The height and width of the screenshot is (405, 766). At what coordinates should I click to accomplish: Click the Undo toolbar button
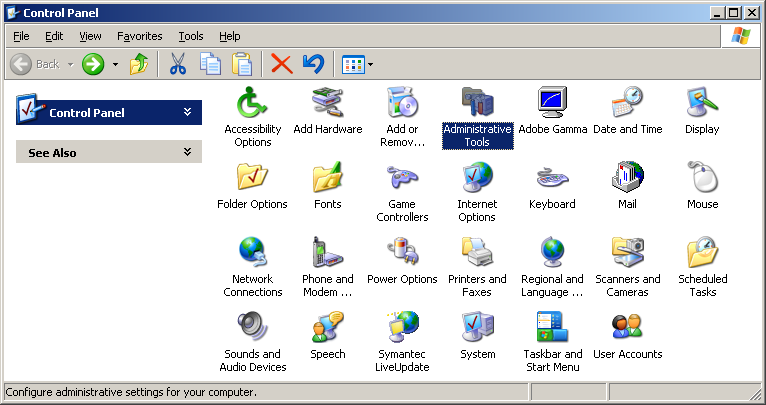313,64
